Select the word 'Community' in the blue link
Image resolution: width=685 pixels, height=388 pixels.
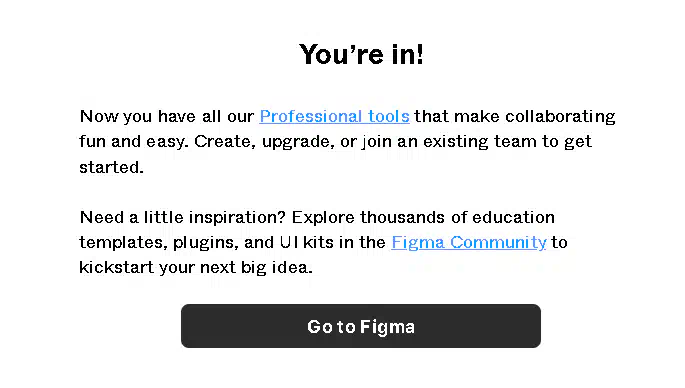coord(498,242)
